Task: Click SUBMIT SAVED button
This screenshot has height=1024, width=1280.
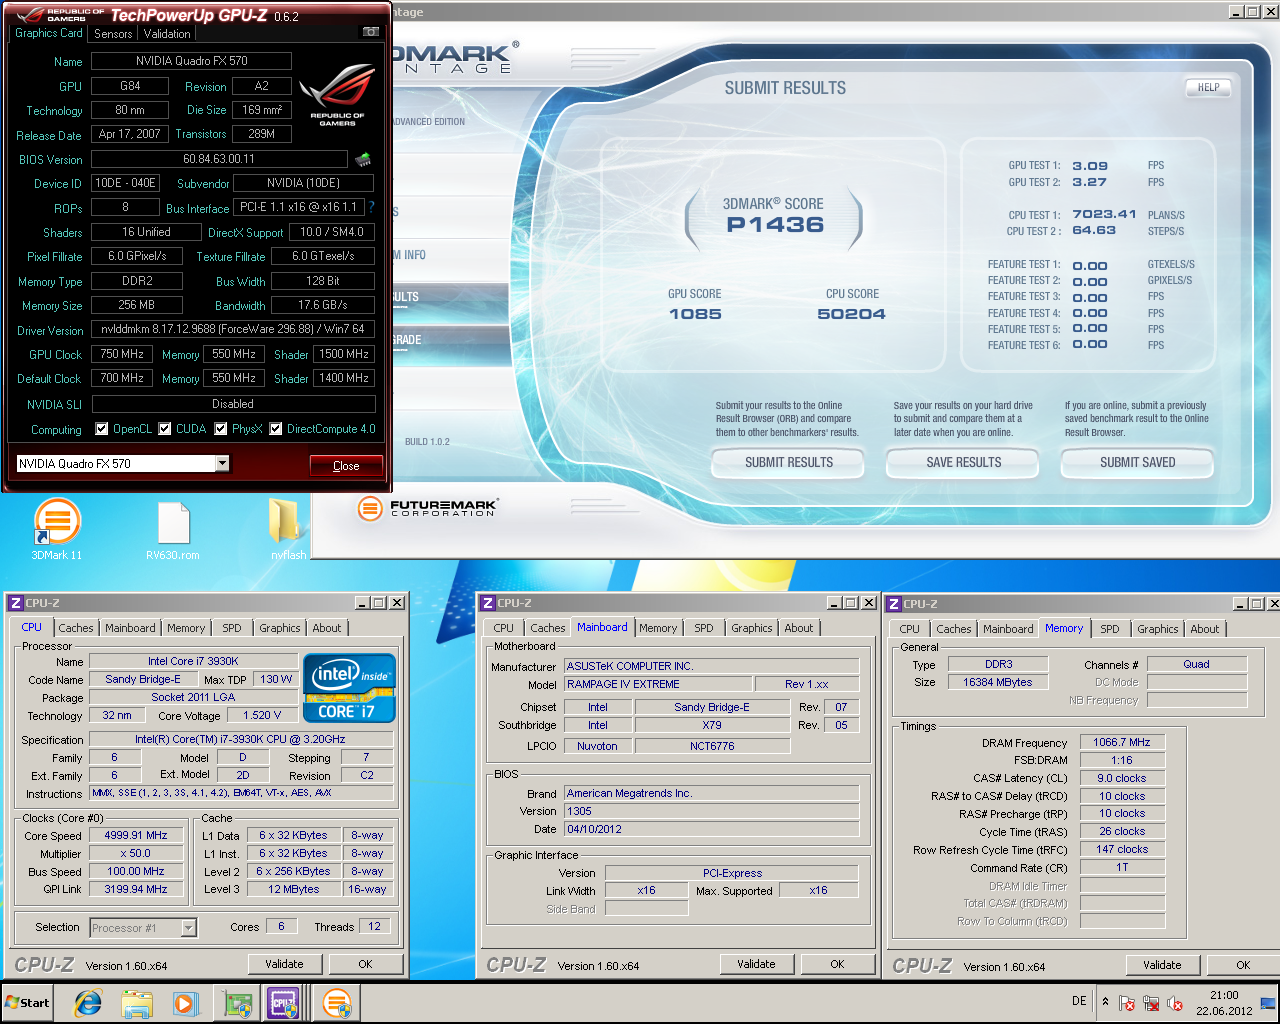Action: [x=1137, y=462]
